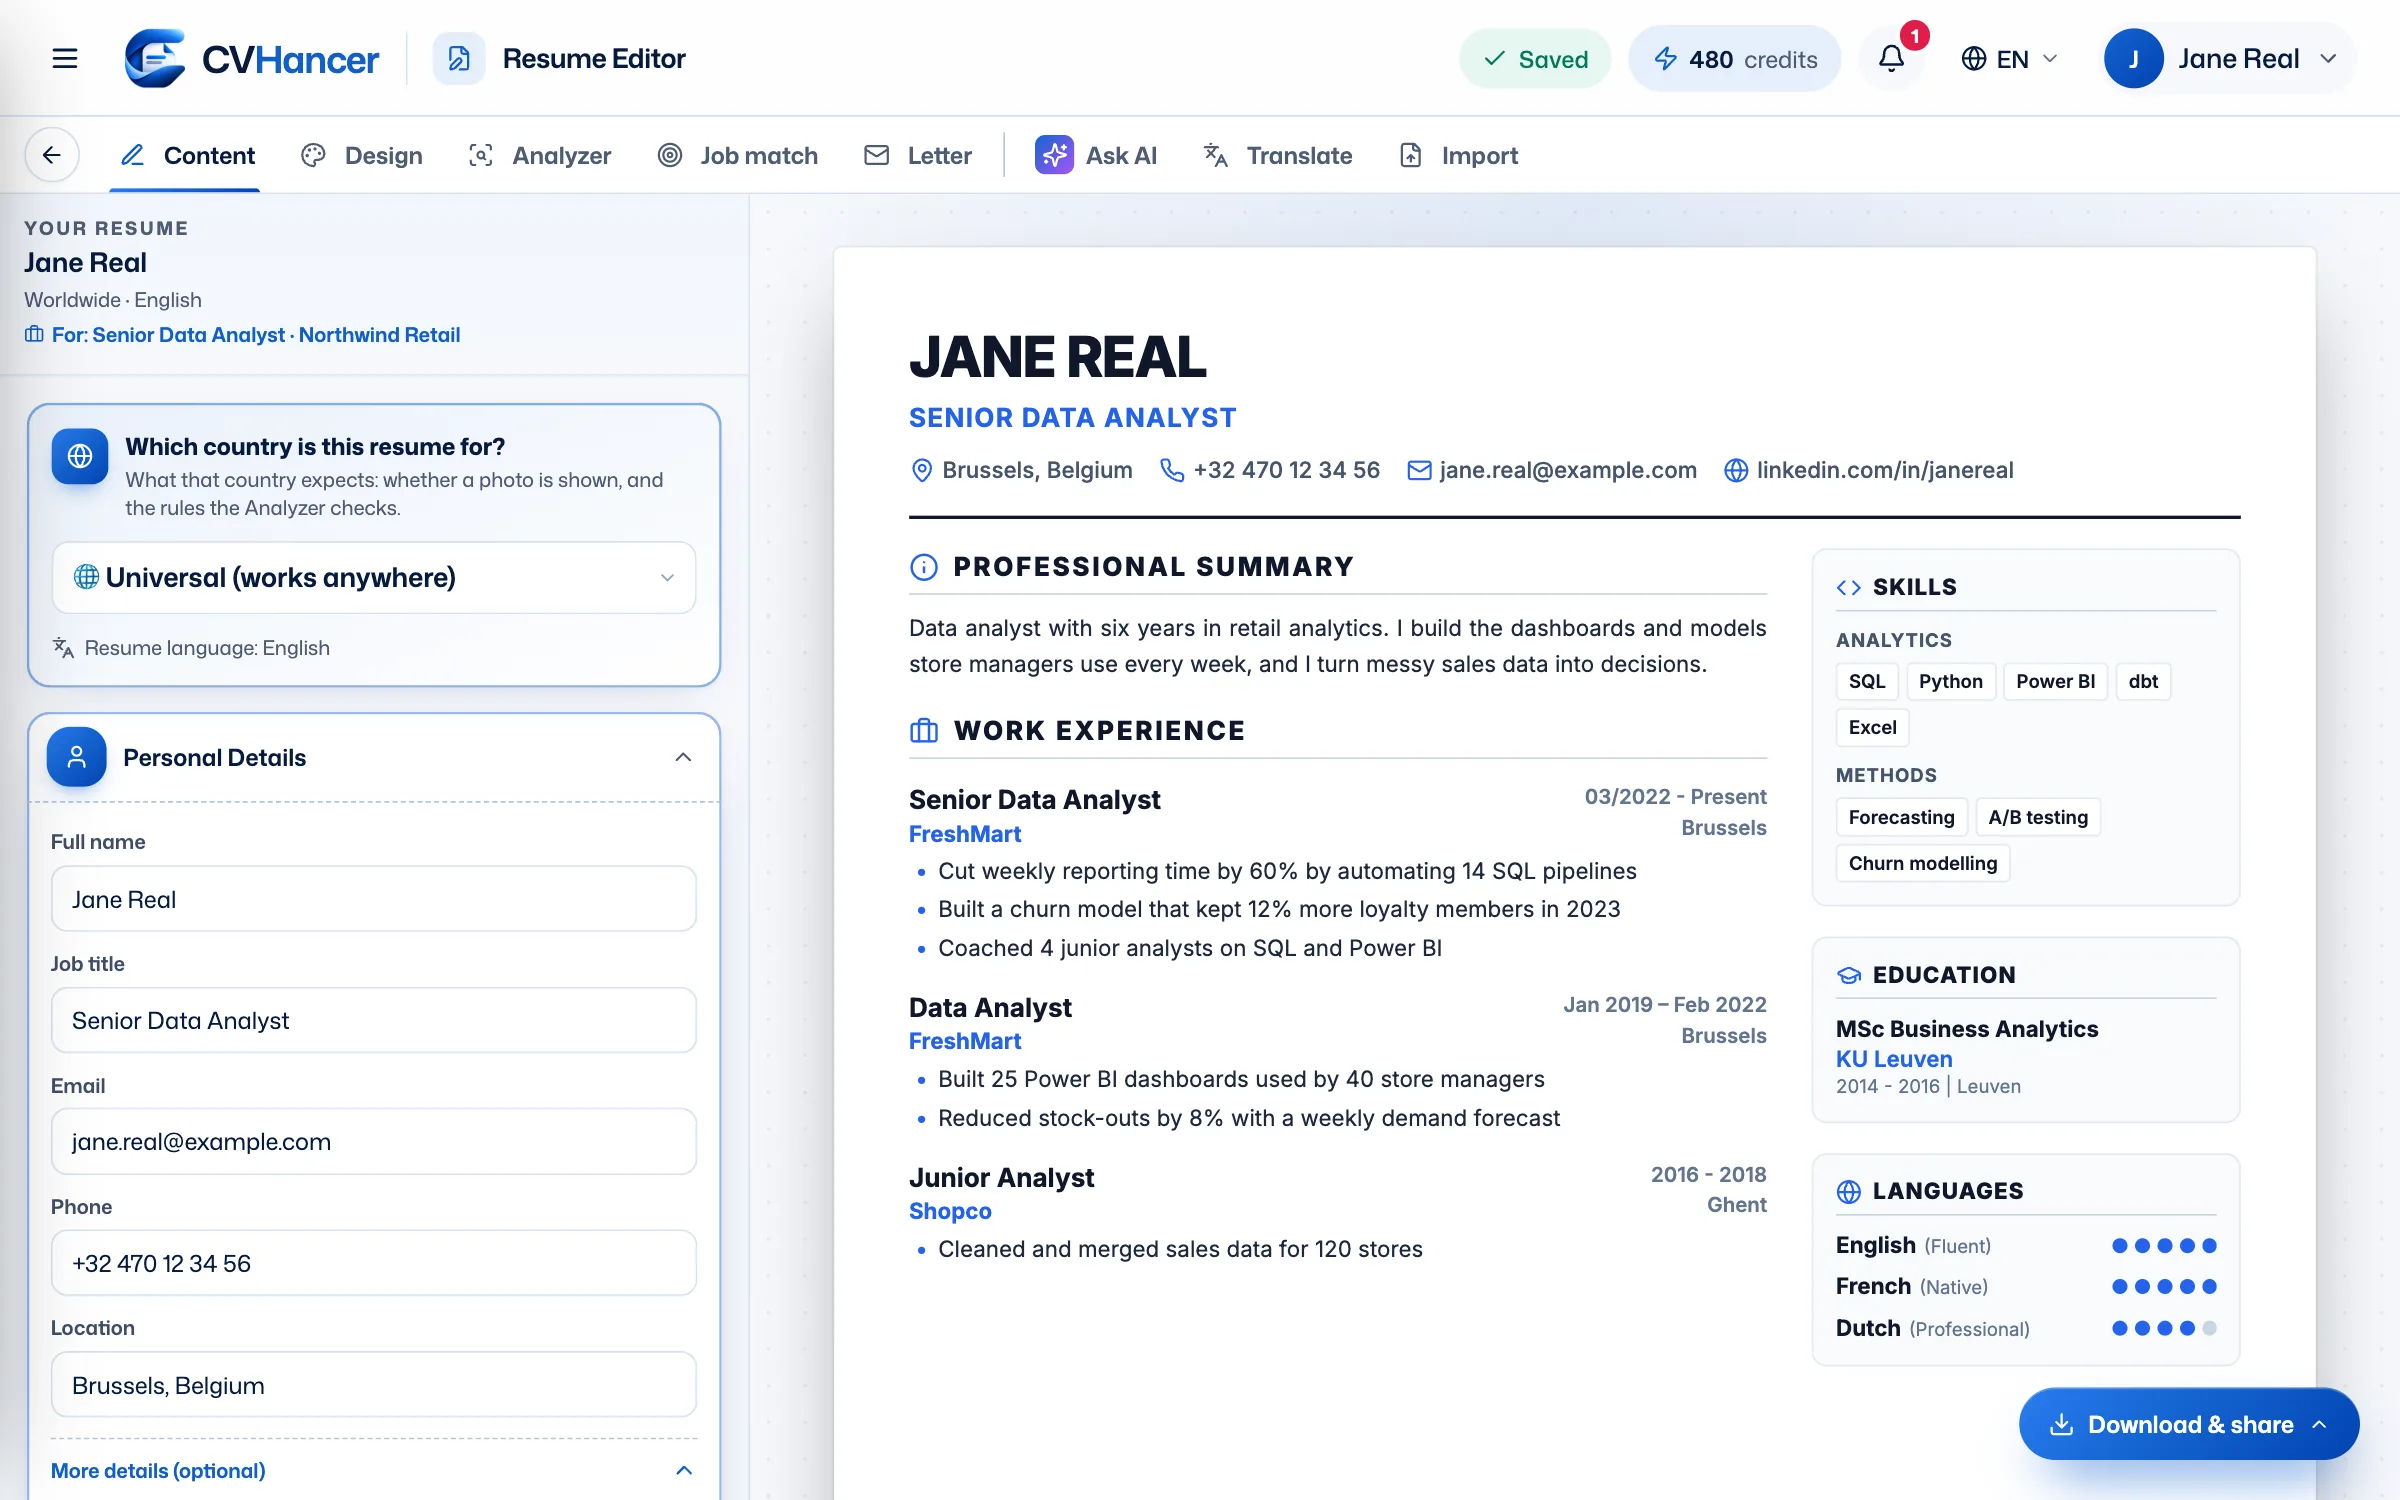The width and height of the screenshot is (2400, 1500).
Task: Click the Saved status pill
Action: pyautogui.click(x=1536, y=59)
